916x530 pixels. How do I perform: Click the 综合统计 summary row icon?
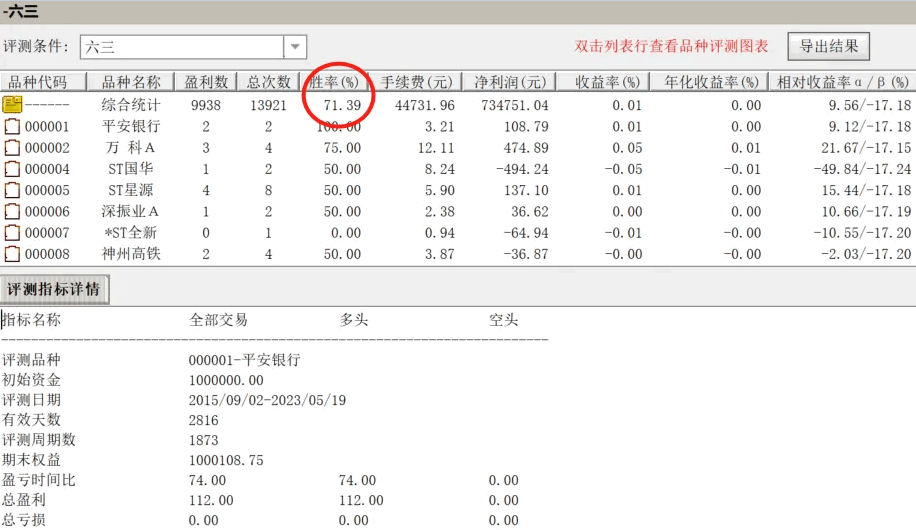12,105
